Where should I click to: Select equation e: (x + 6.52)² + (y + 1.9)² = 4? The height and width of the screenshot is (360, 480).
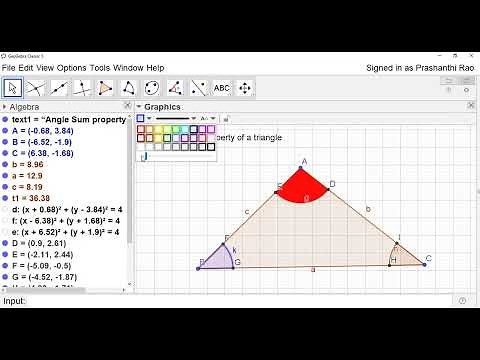pos(65,232)
